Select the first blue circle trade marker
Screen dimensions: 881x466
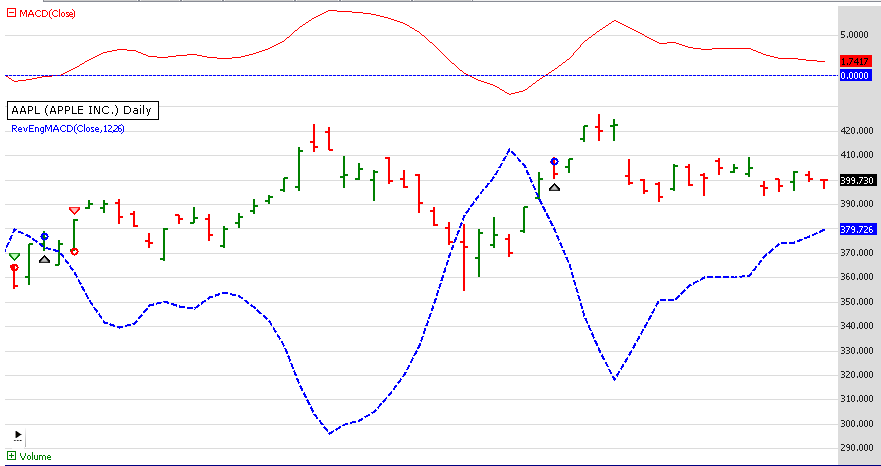tap(44, 237)
